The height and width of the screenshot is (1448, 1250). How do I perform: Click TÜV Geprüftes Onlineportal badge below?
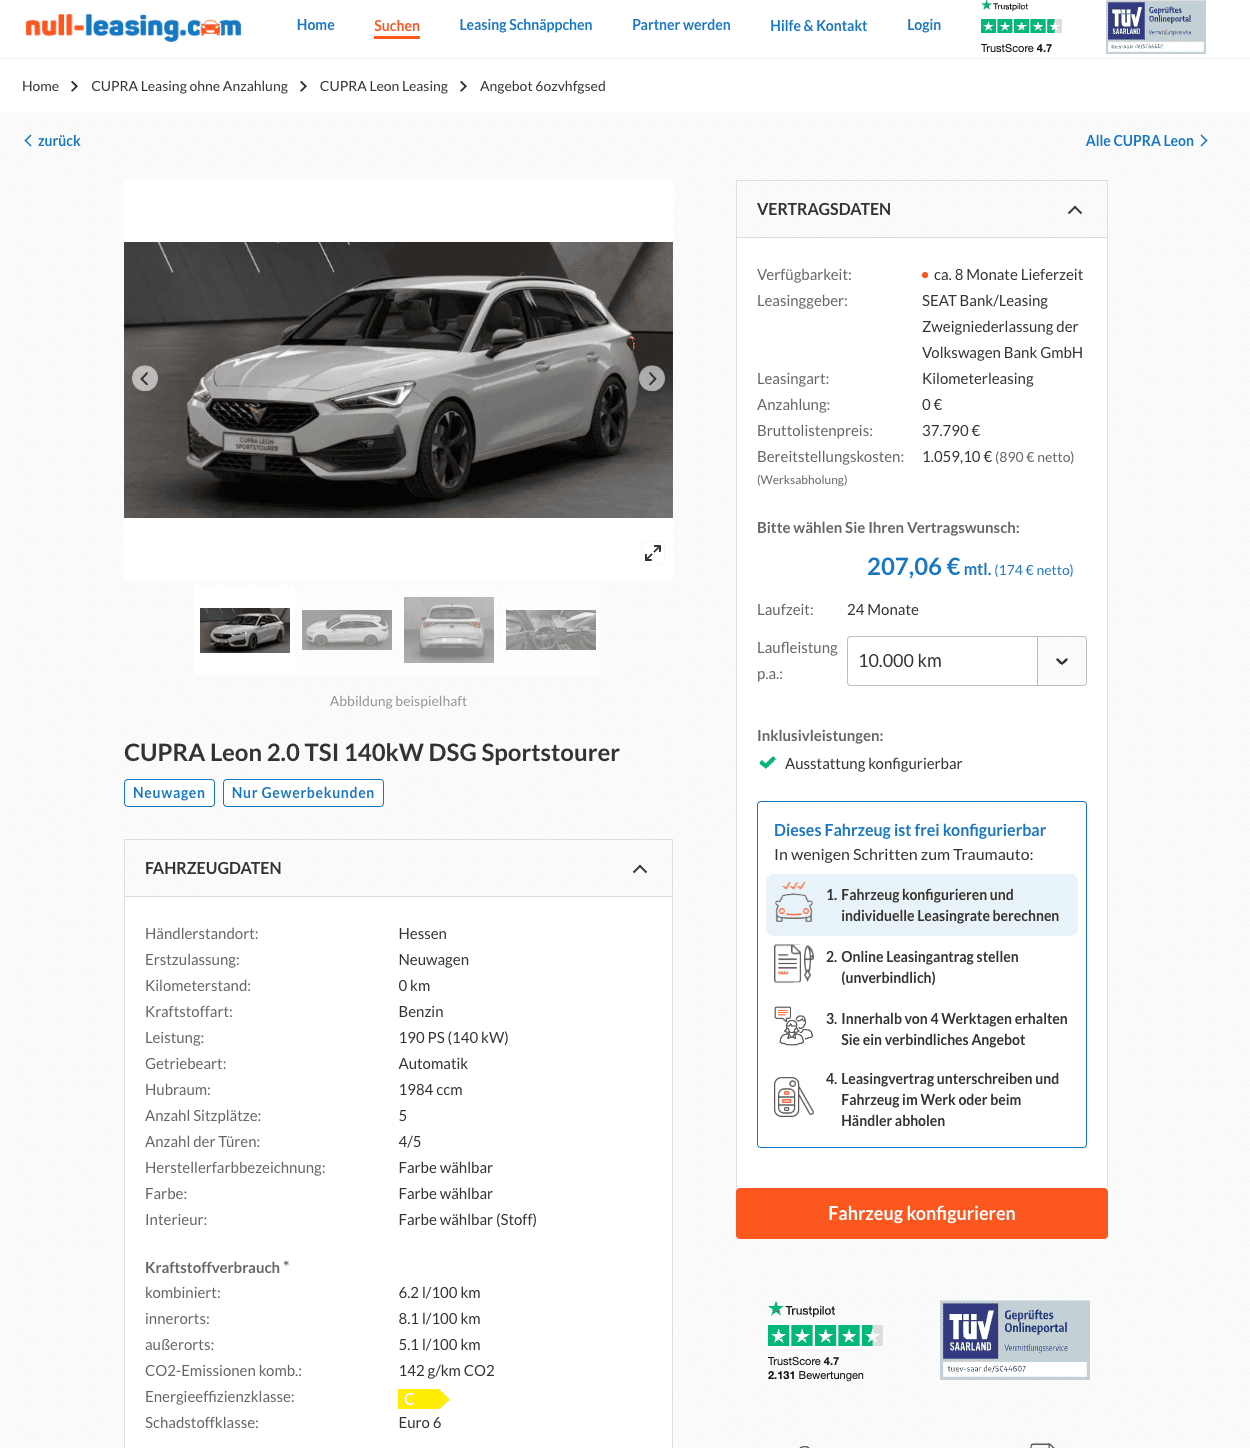tap(1015, 1340)
